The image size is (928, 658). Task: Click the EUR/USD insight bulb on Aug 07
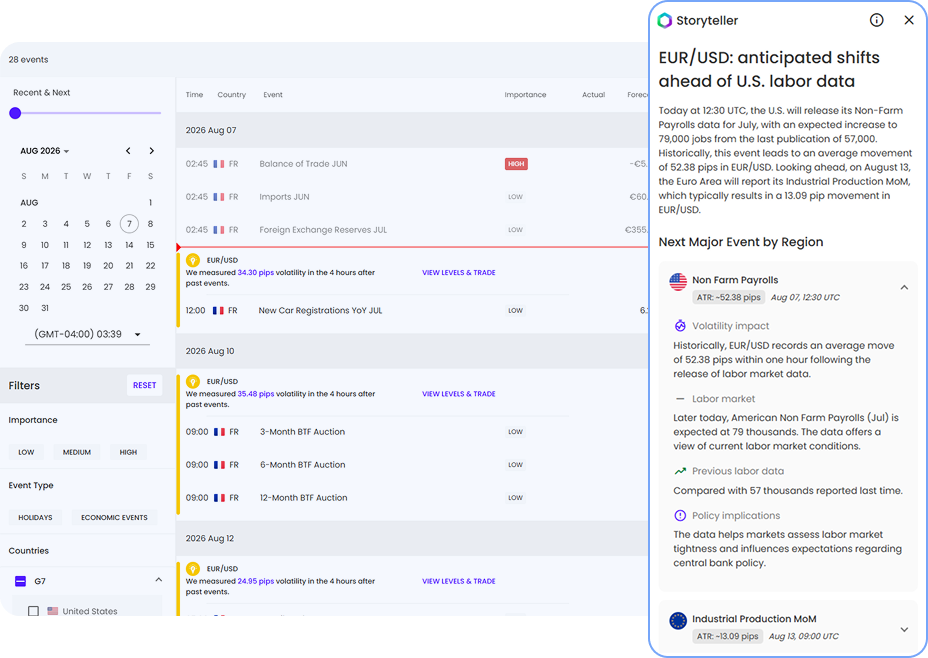pyautogui.click(x=192, y=260)
